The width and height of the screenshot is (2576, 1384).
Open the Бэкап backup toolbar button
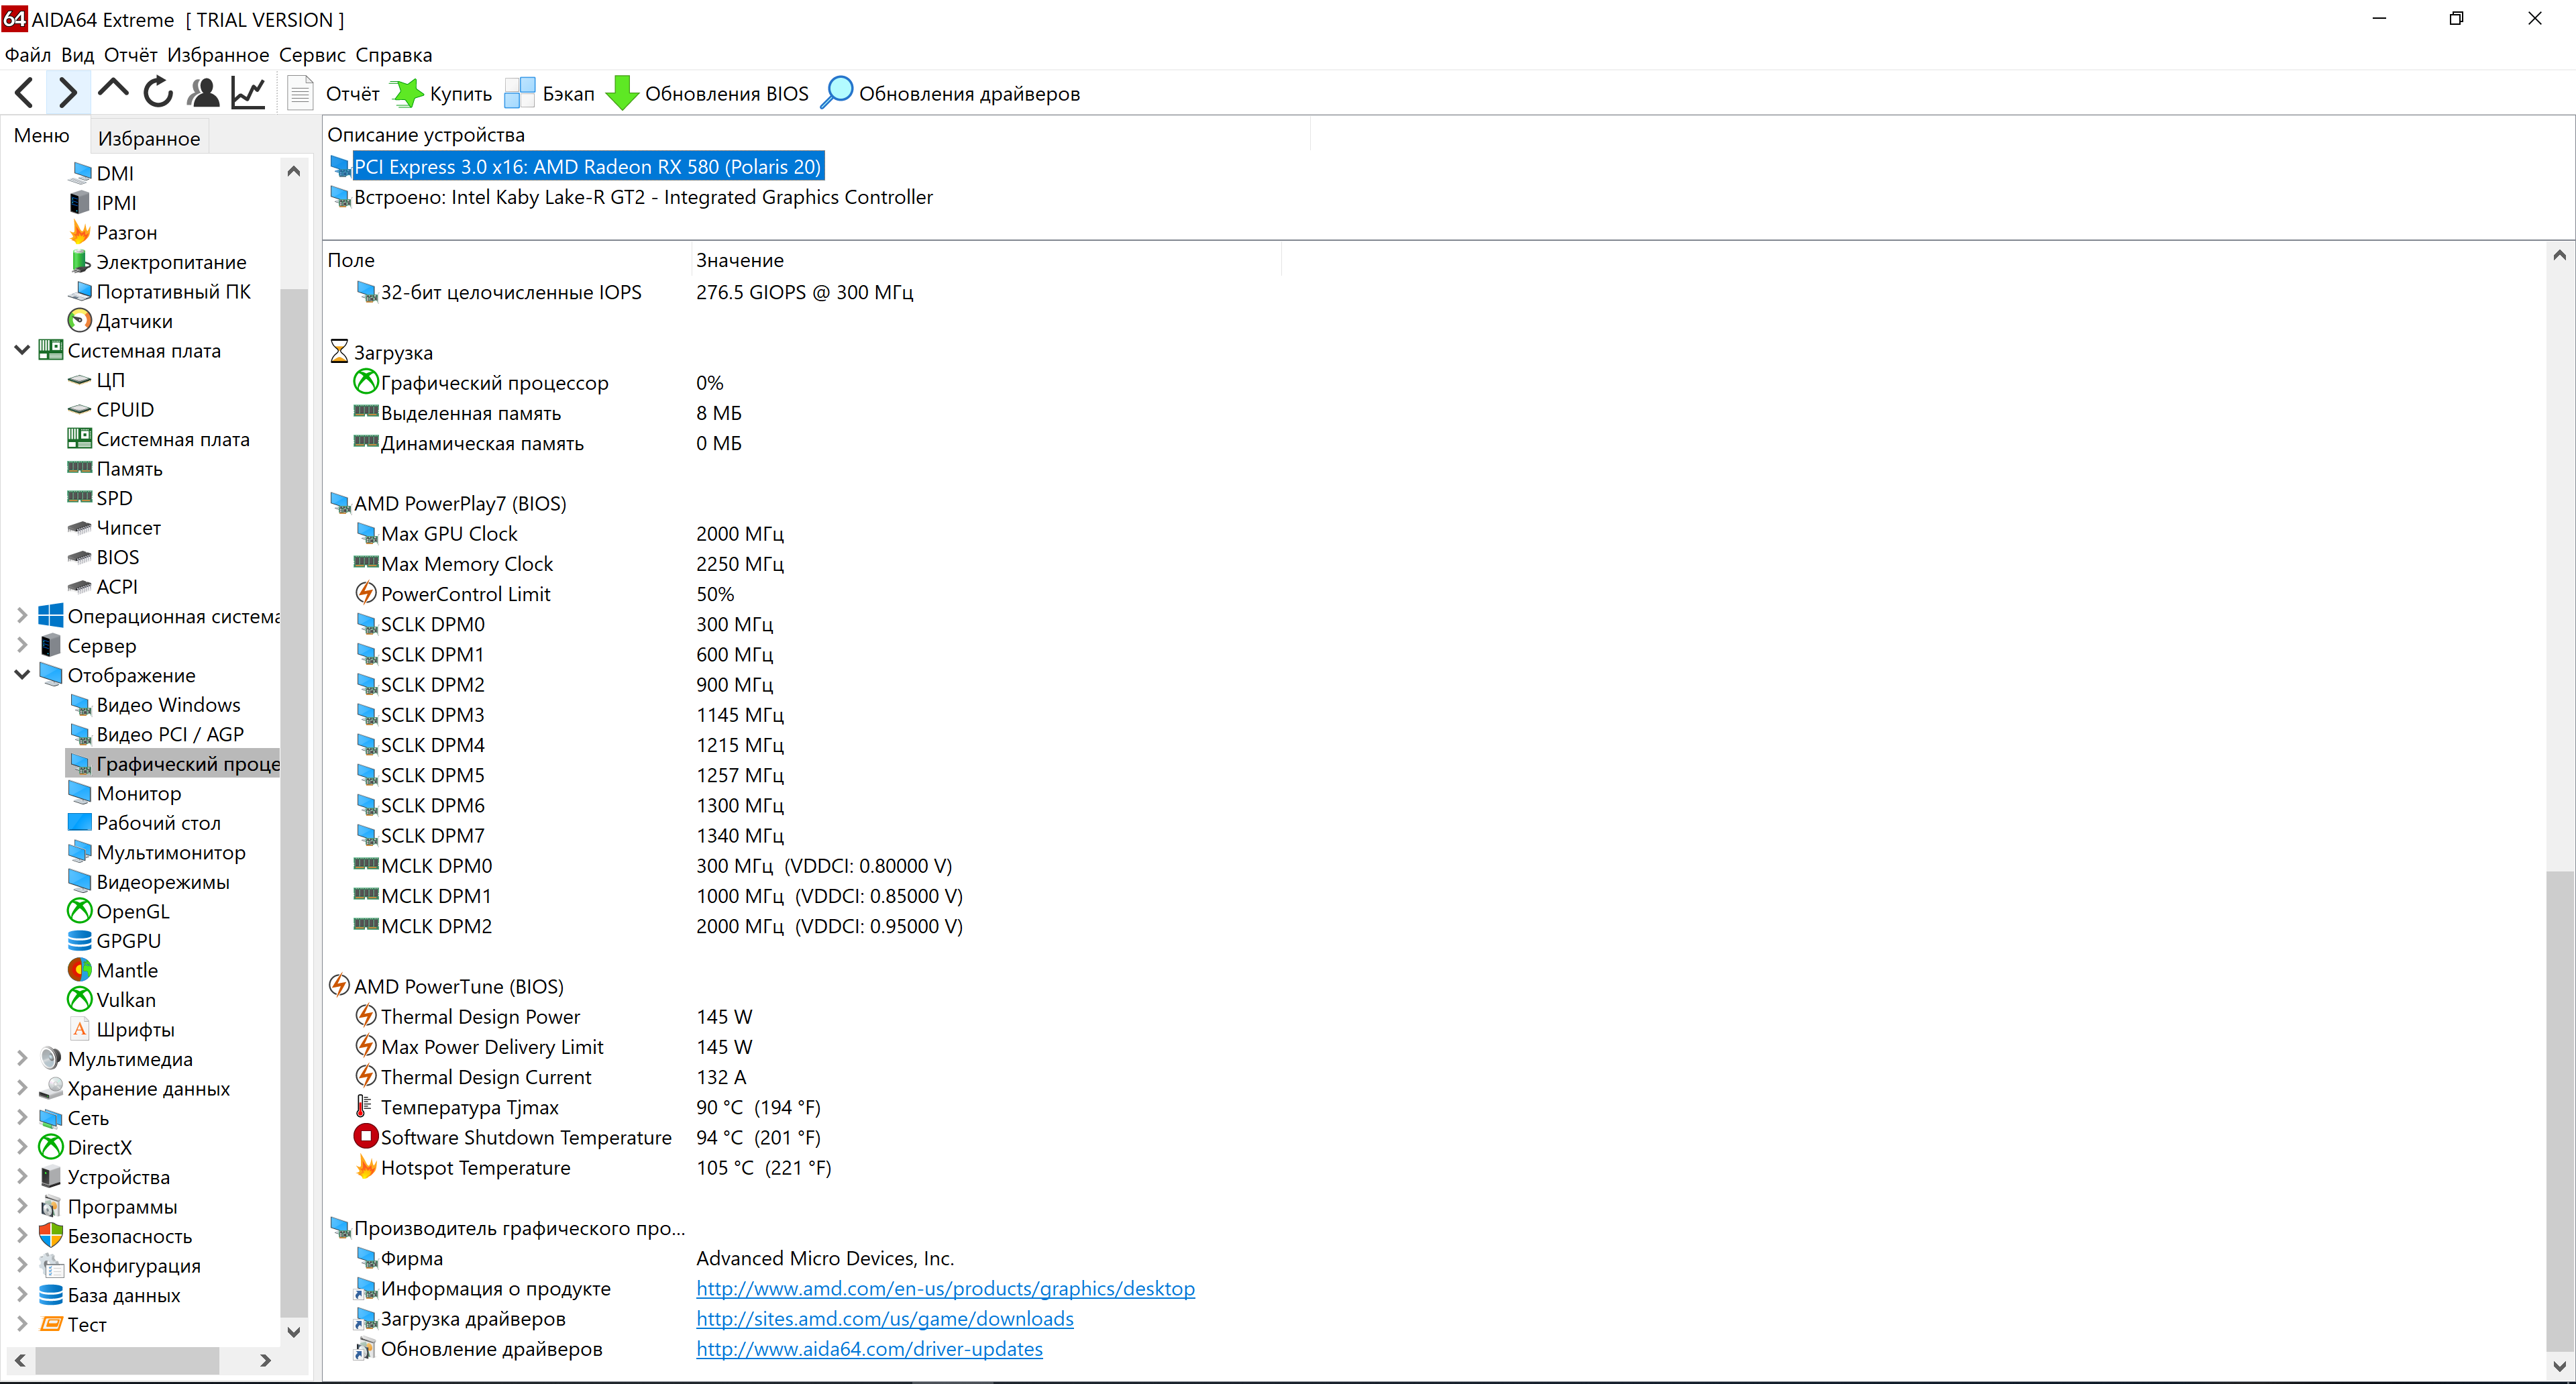tap(550, 93)
